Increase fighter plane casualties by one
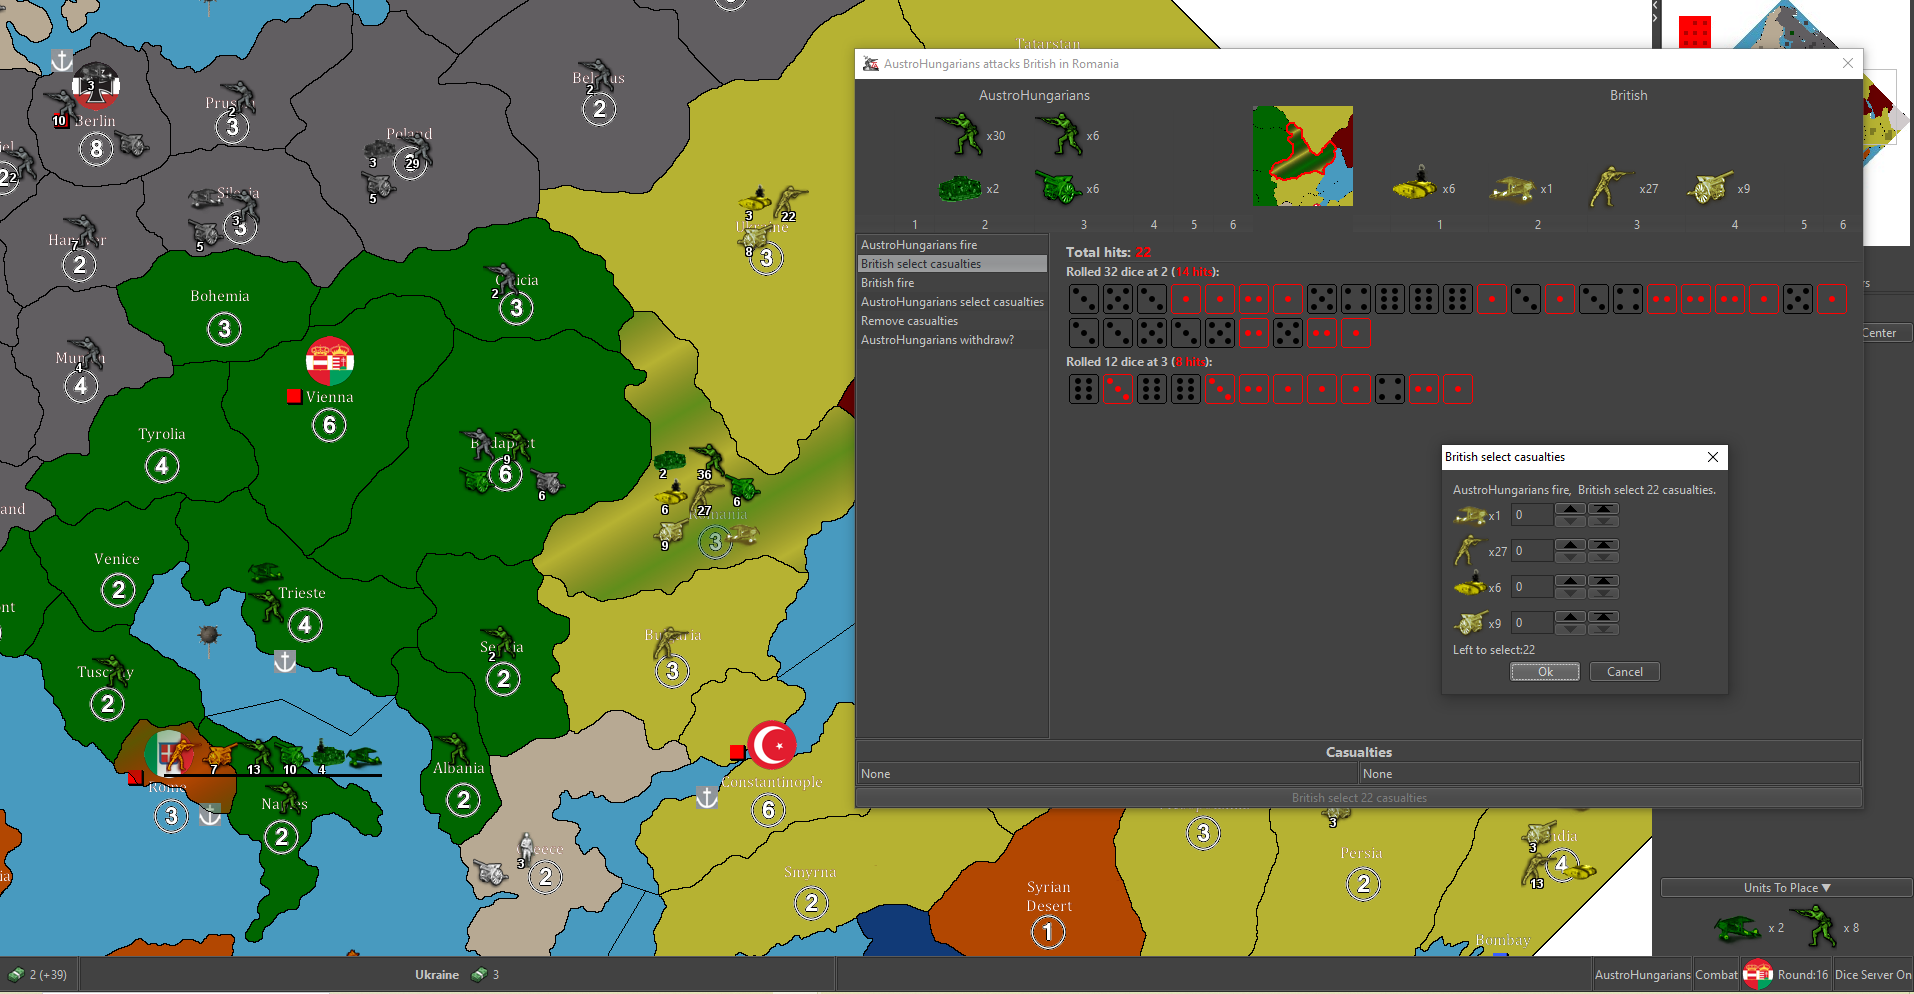 [x=1571, y=509]
